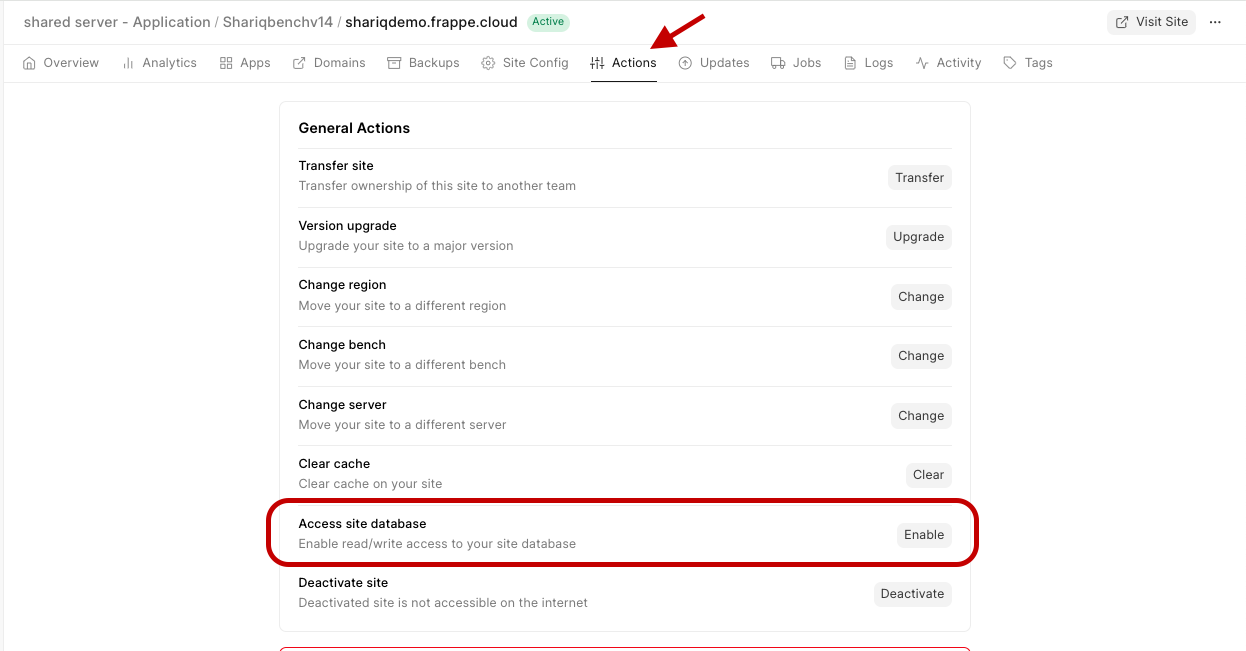
Task: Open the three-dot more options menu
Action: pyautogui.click(x=1216, y=22)
